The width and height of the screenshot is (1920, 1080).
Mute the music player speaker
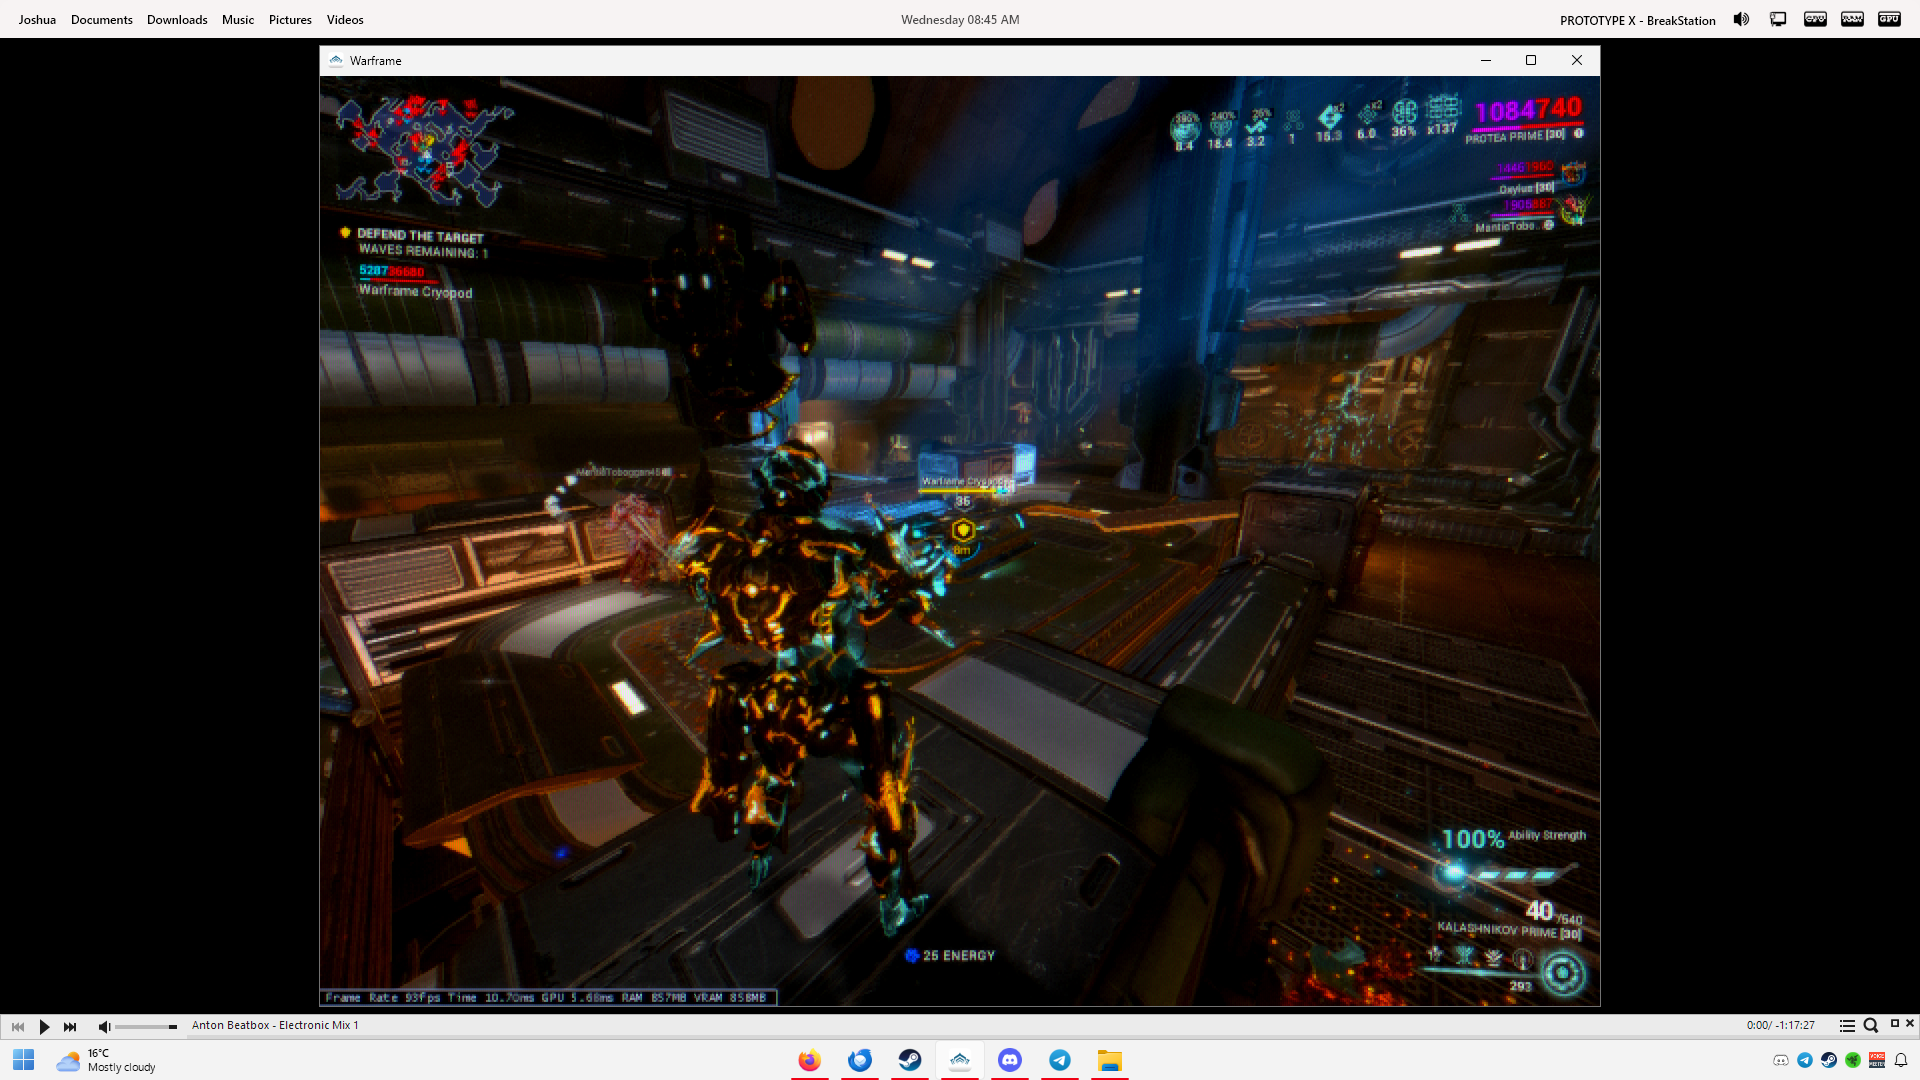[104, 1026]
